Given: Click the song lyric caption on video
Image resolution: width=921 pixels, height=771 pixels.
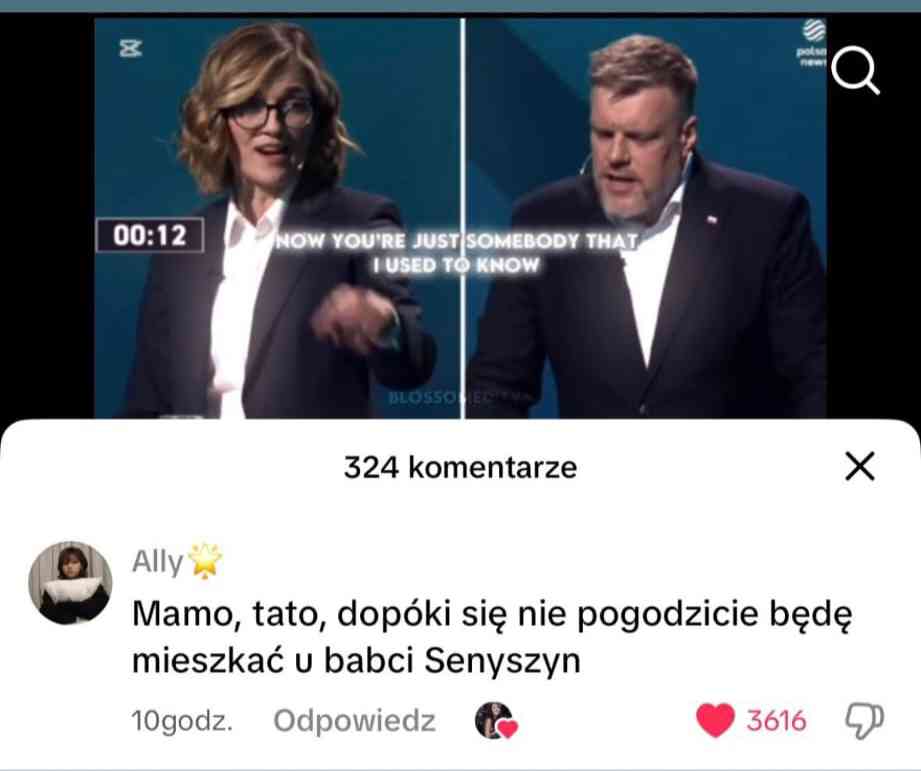Looking at the screenshot, I should point(457,253).
